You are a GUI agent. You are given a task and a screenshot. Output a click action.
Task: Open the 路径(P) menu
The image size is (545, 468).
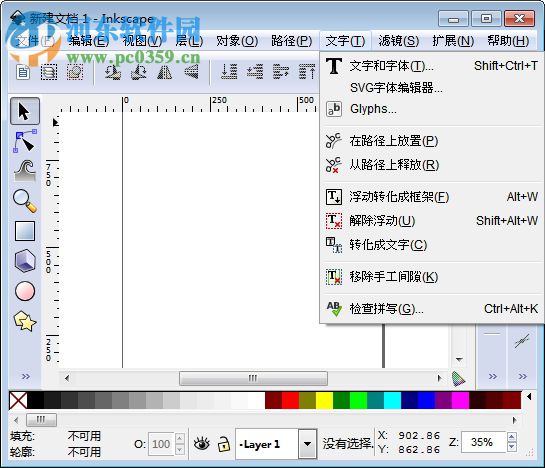click(x=291, y=41)
